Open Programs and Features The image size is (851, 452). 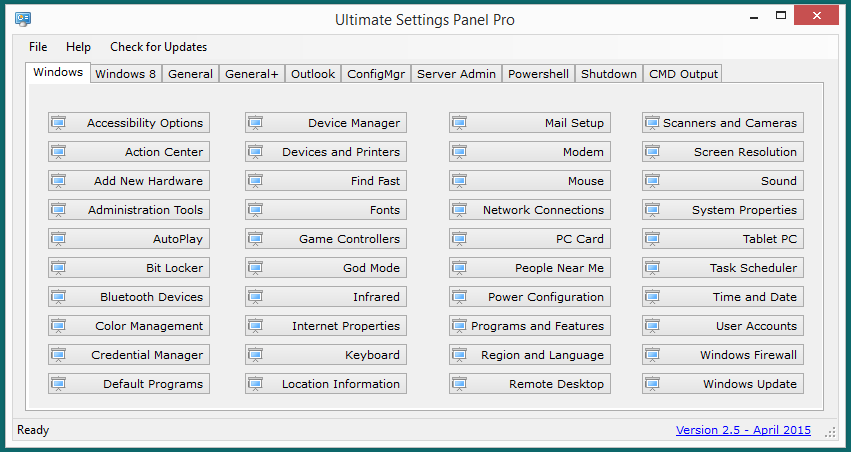(x=527, y=326)
